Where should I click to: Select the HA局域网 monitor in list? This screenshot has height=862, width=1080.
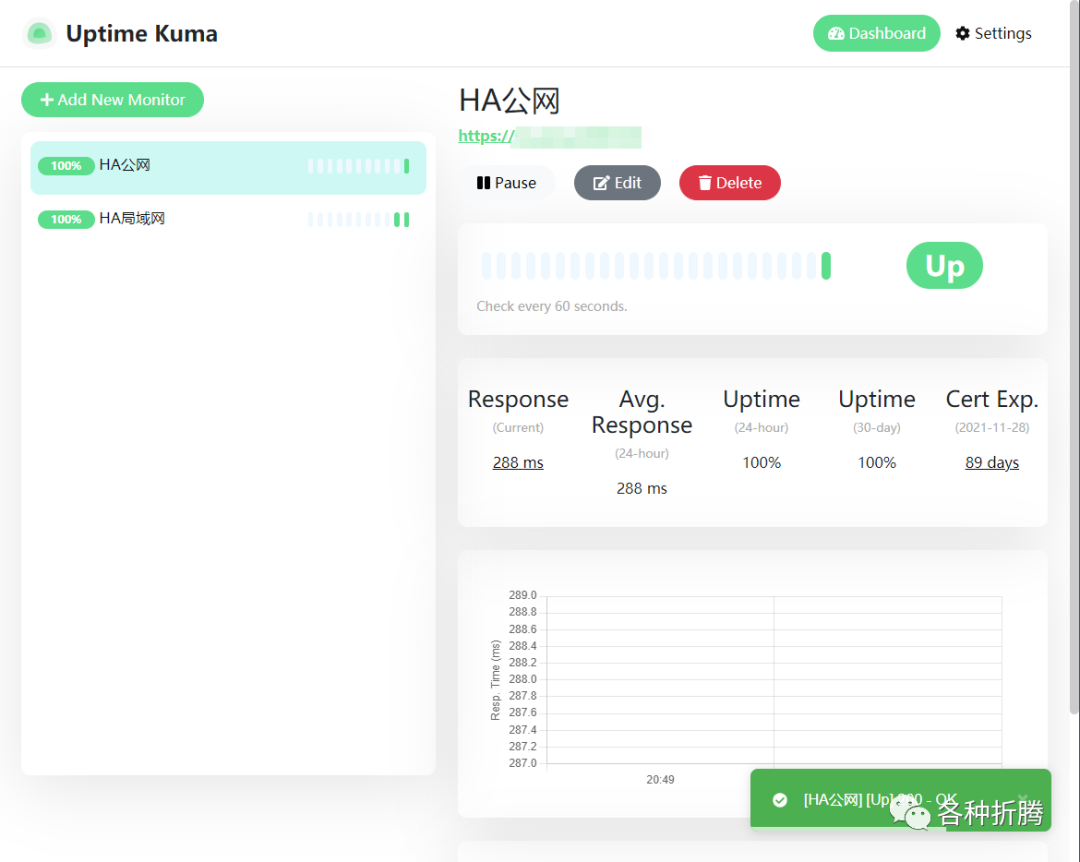228,219
